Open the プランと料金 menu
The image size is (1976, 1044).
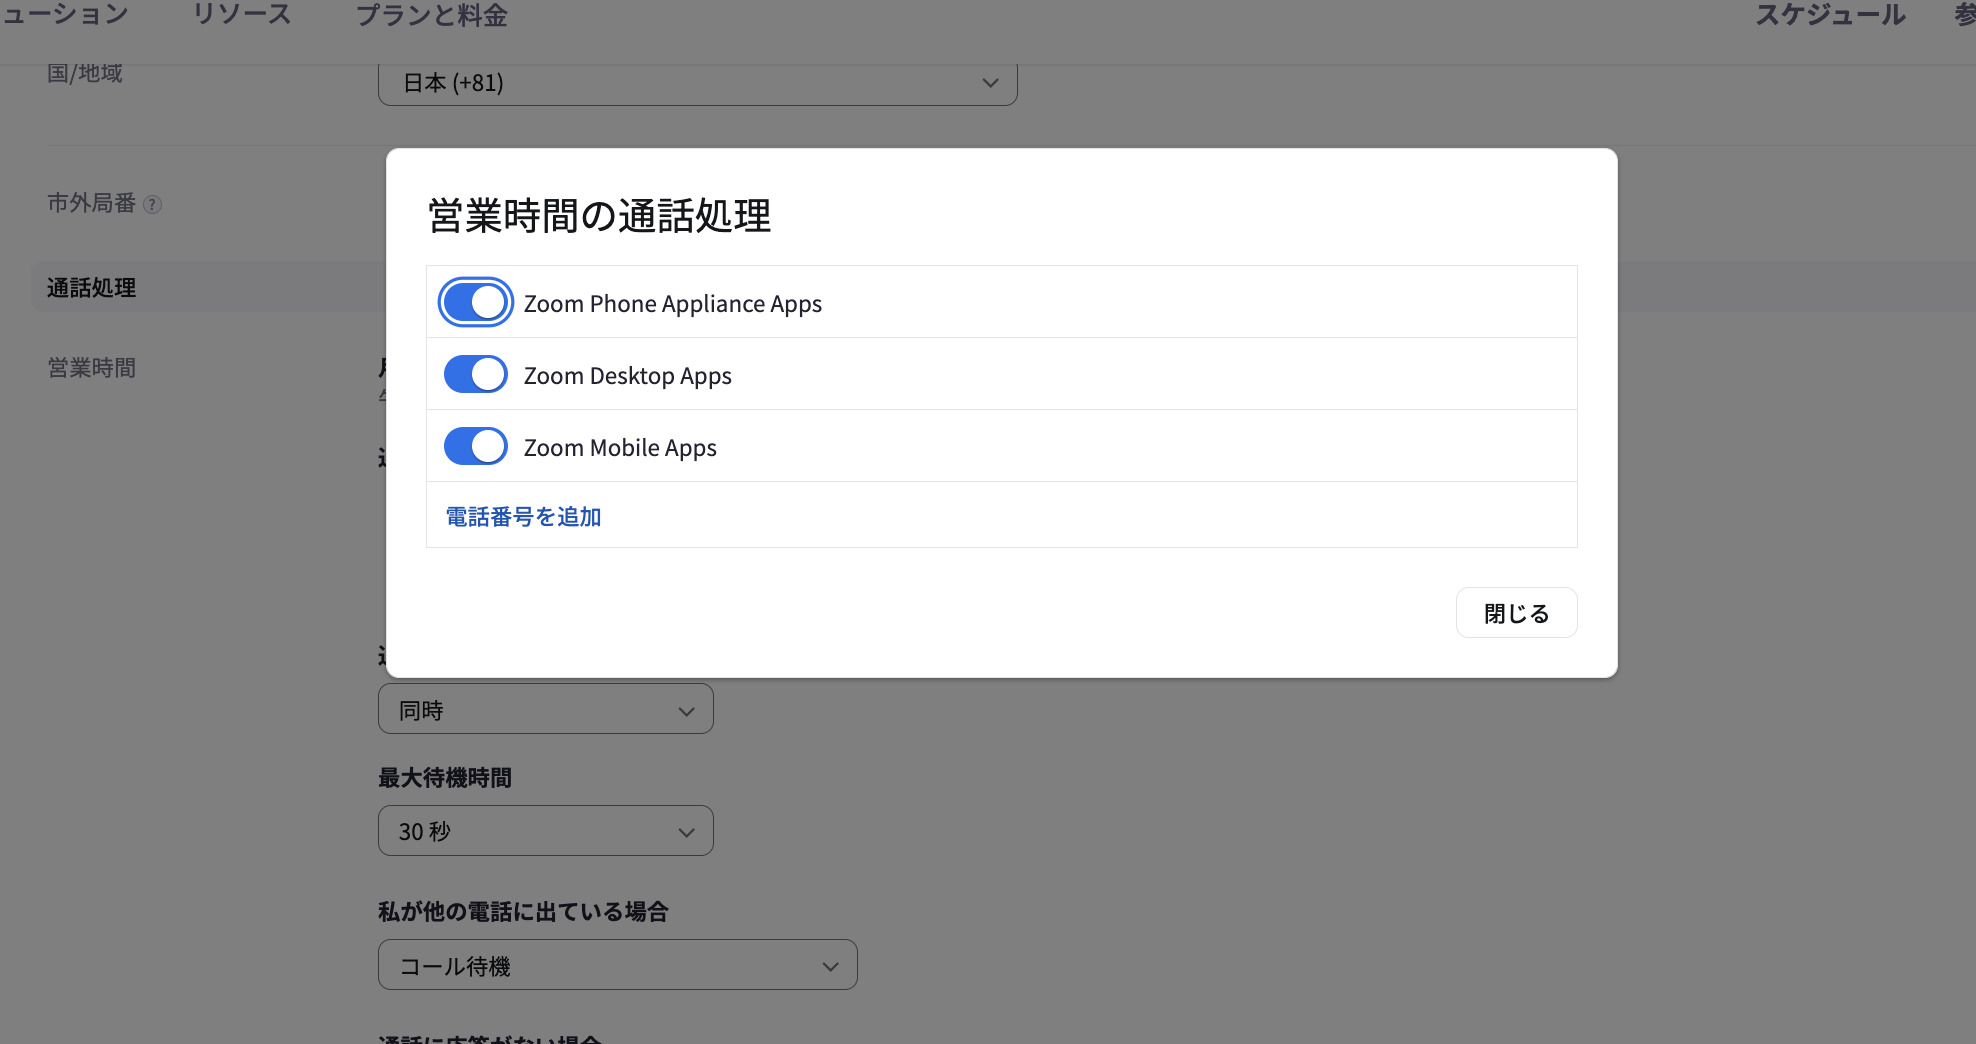(x=432, y=15)
